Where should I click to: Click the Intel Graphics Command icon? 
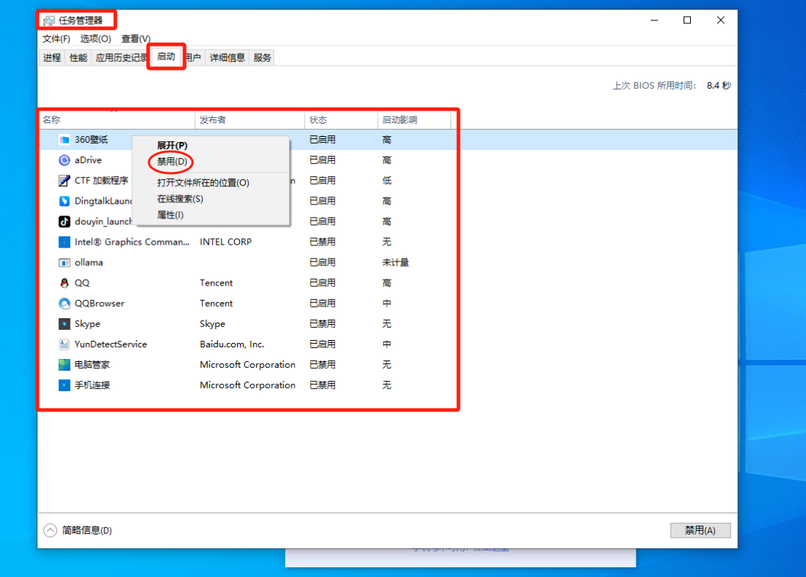point(64,242)
